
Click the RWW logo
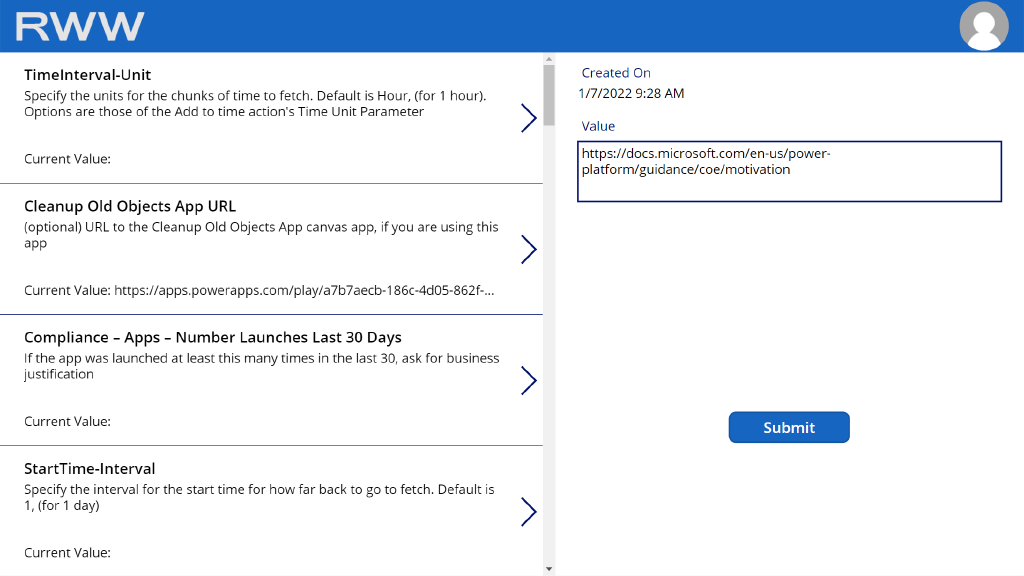pyautogui.click(x=80, y=27)
